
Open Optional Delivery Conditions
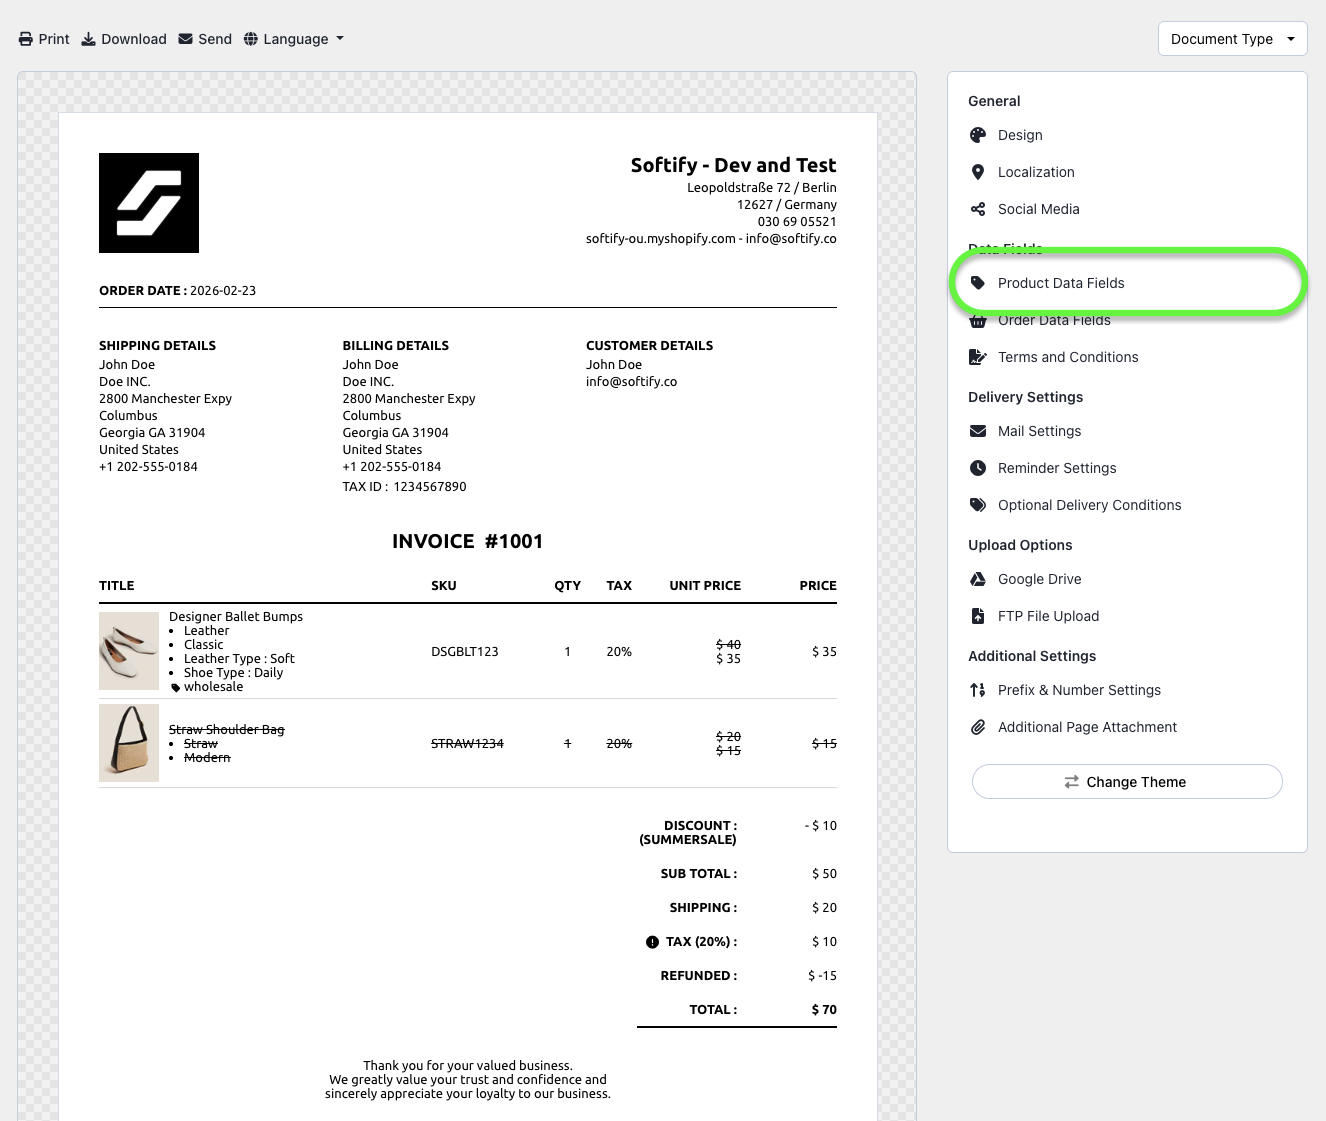1089,505
